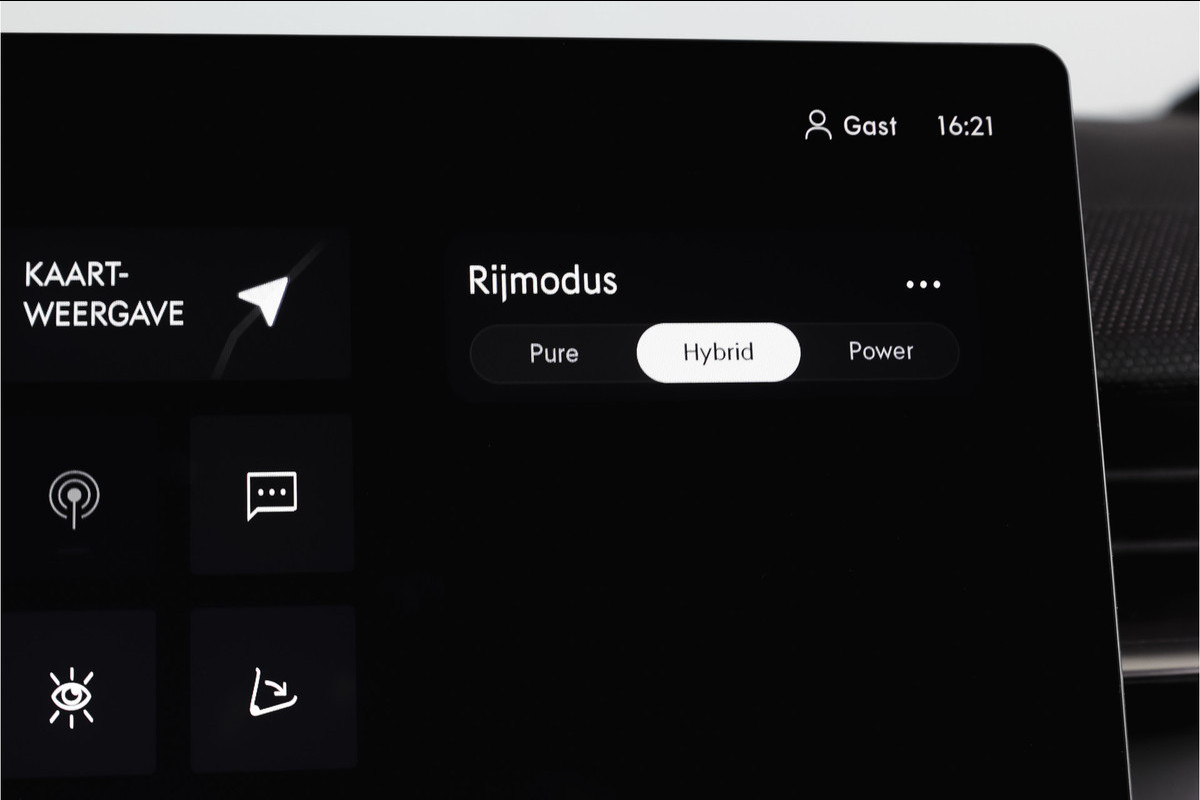Tap the Gast profile name
The height and width of the screenshot is (800, 1200).
coord(870,126)
